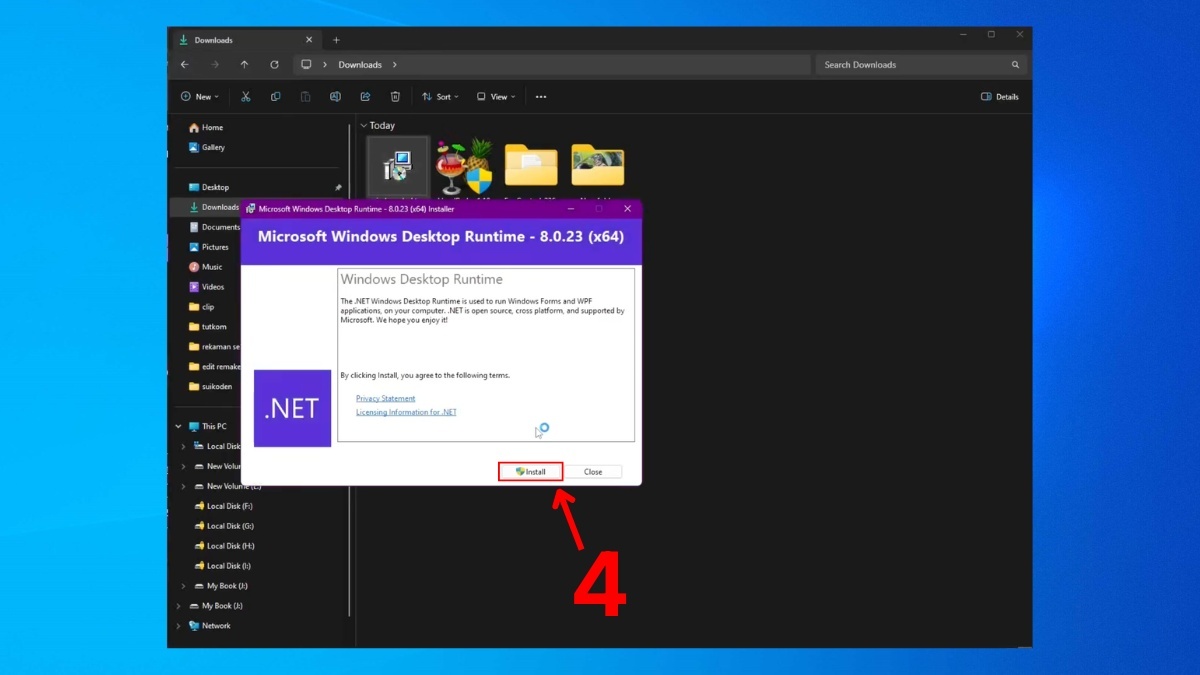Click the Copy icon in Explorer toolbar
The image size is (1200, 675).
pos(275,97)
